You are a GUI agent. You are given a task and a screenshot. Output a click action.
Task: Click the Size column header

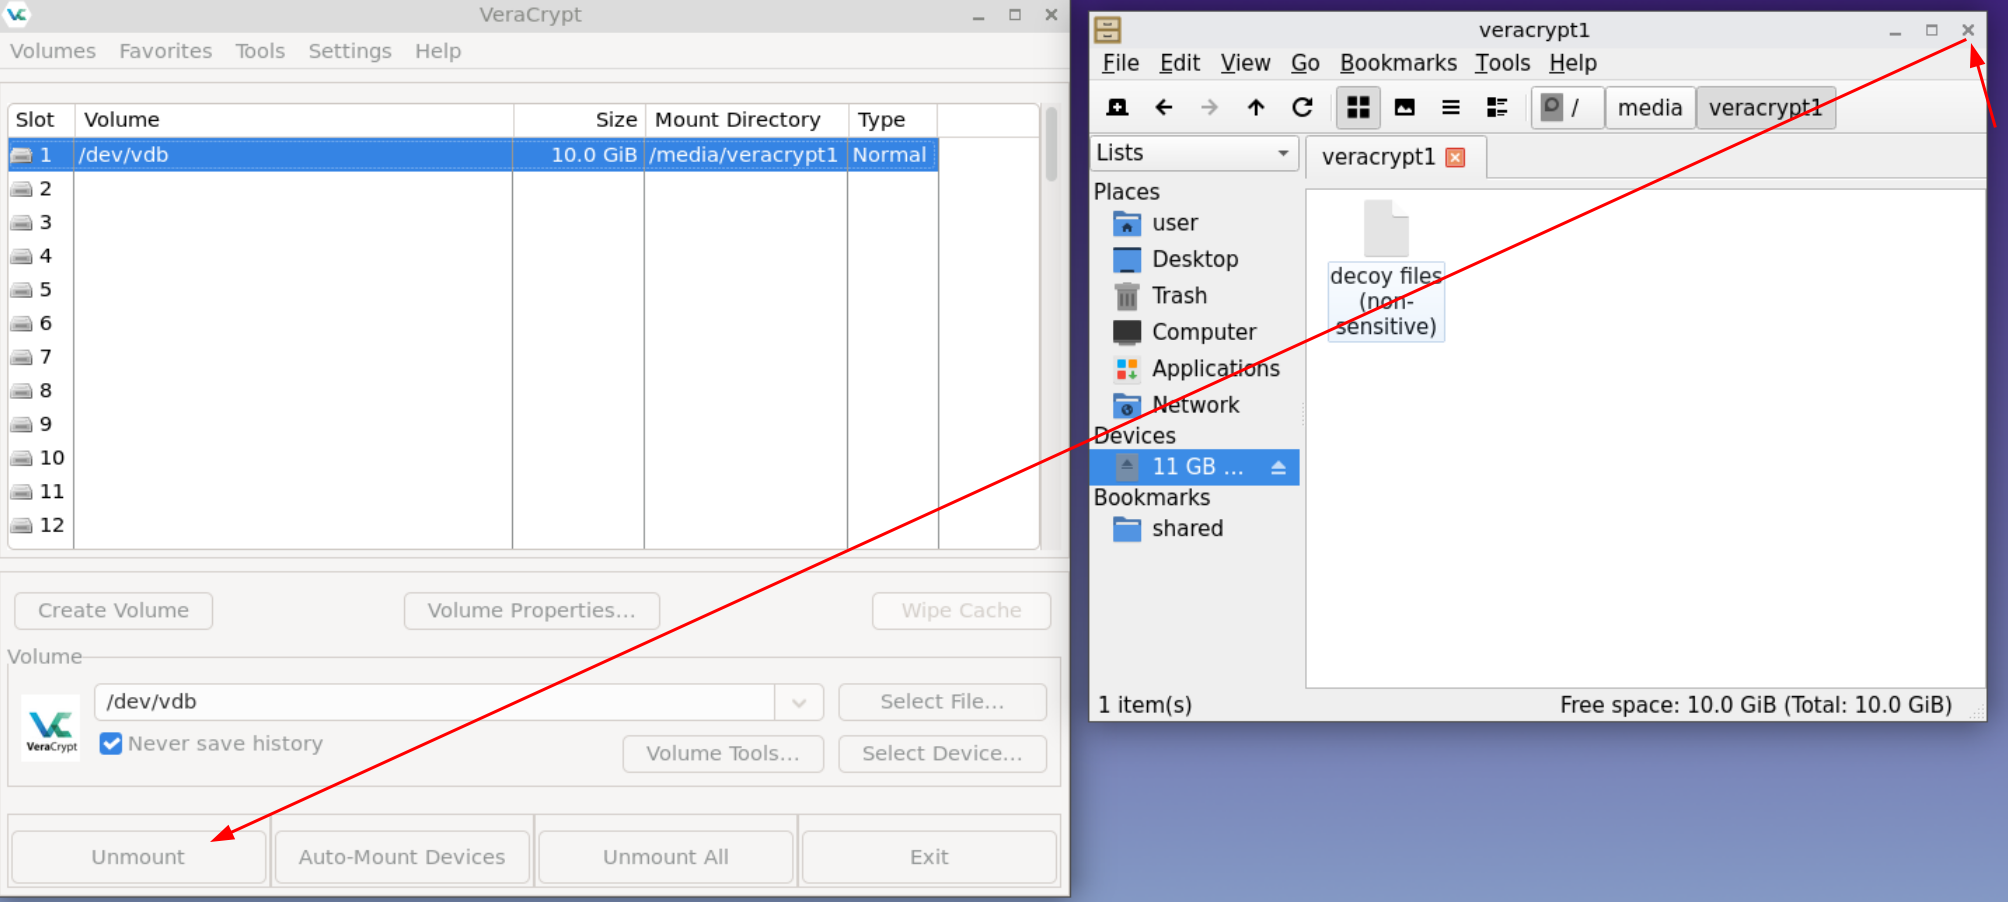(579, 120)
